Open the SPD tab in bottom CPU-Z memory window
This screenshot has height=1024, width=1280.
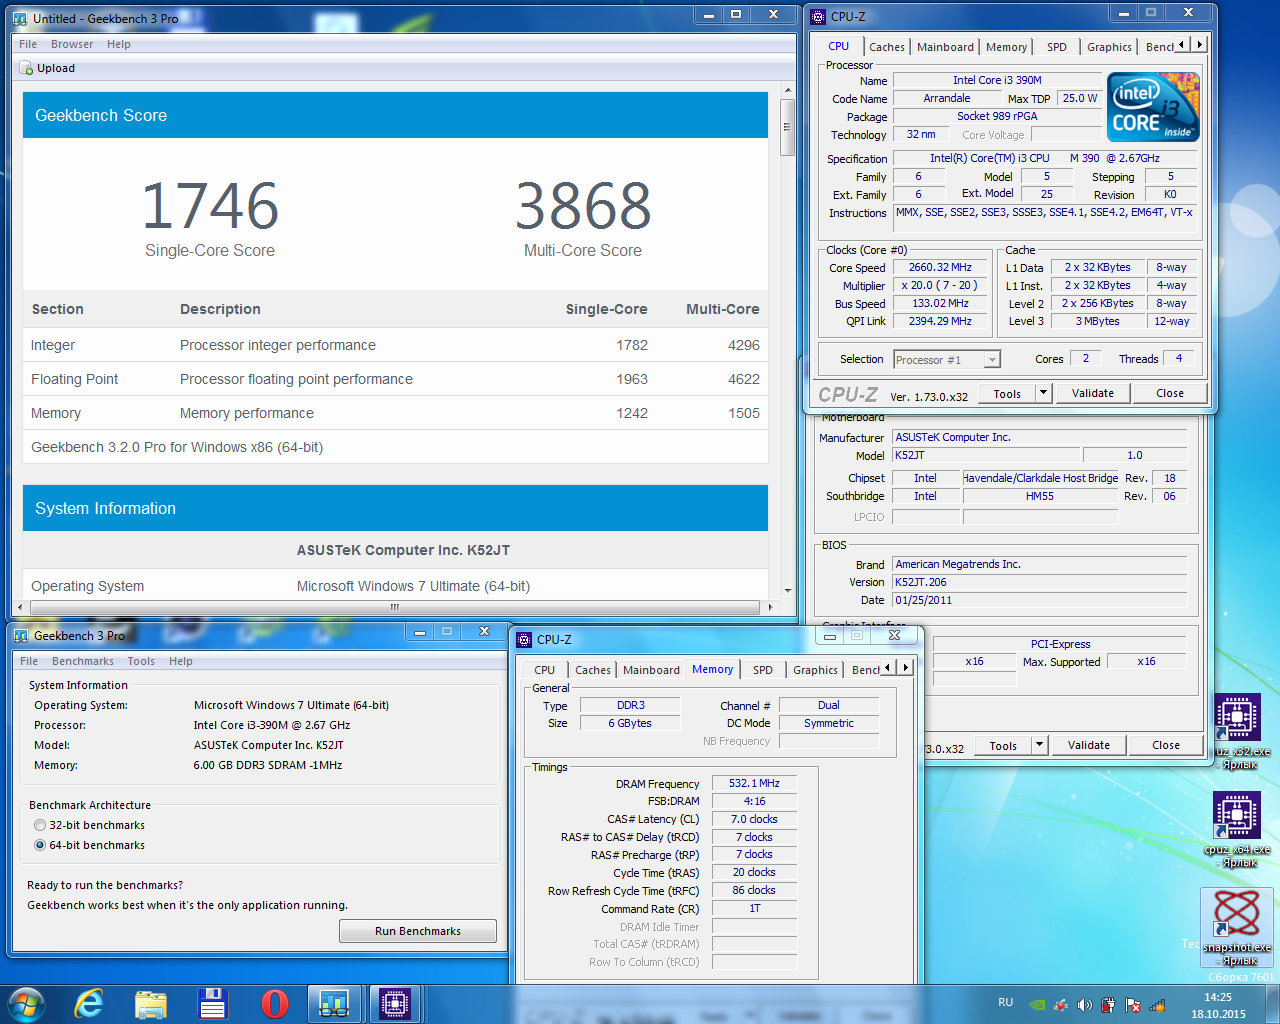click(763, 670)
